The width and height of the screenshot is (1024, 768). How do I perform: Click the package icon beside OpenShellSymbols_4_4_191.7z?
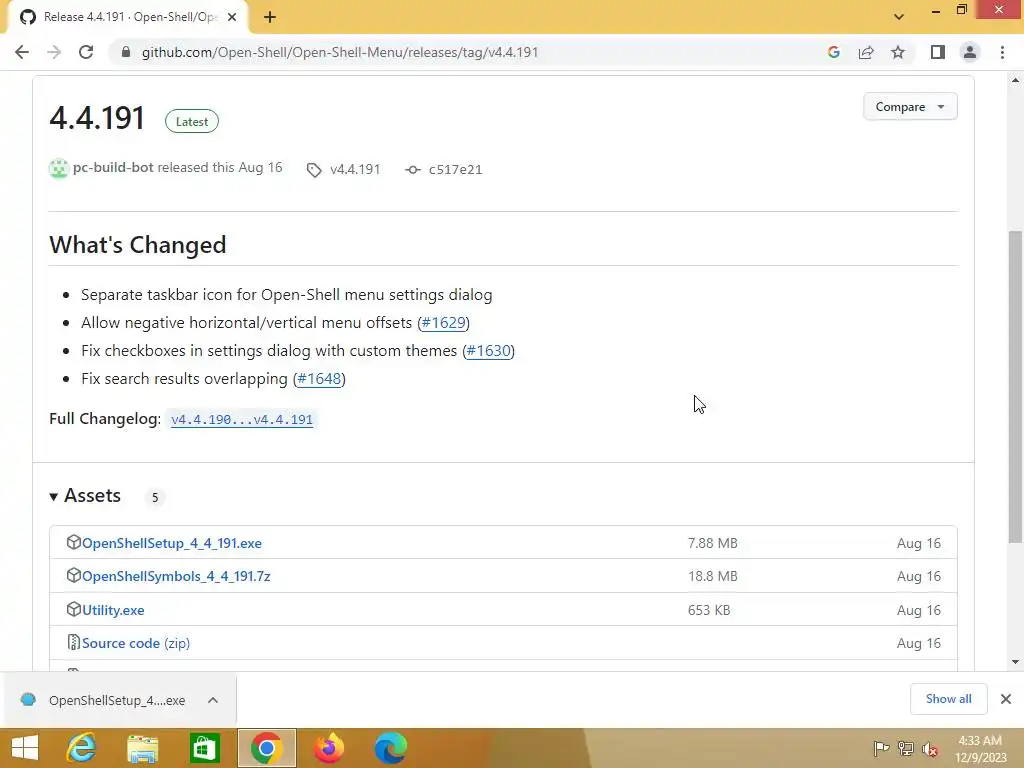click(x=74, y=575)
